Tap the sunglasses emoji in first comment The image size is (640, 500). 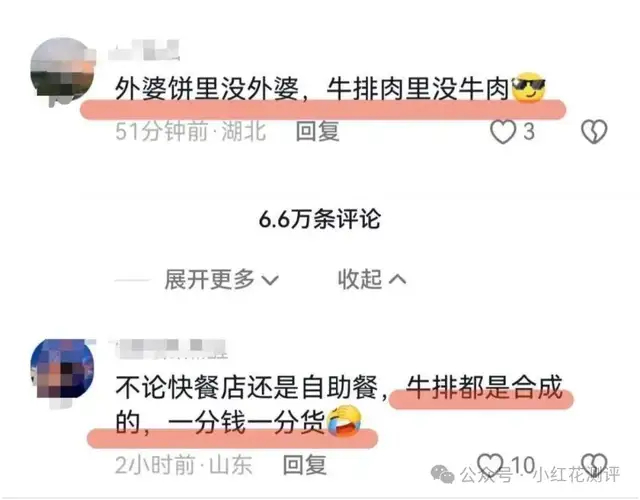[x=529, y=87]
